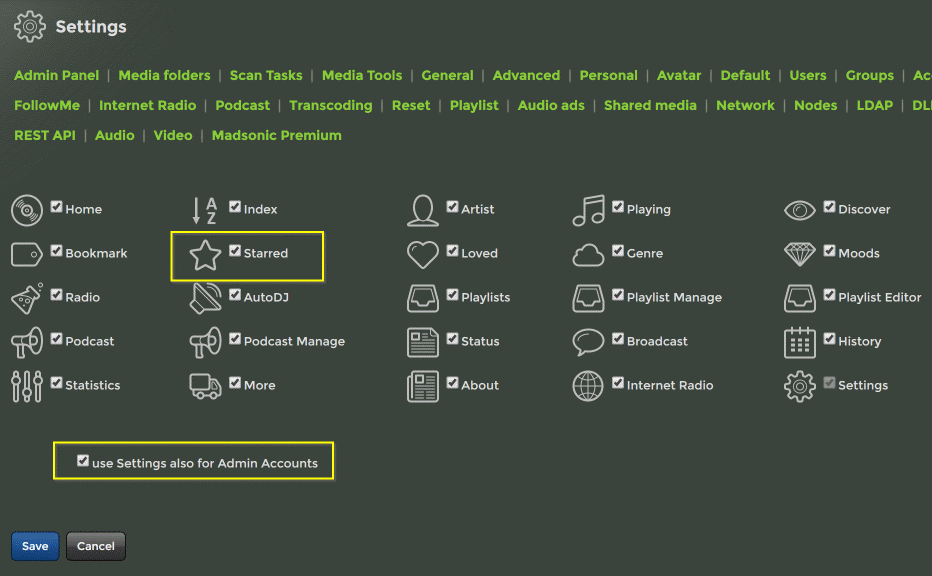Click the Statistics sliders icon
The width and height of the screenshot is (932, 576).
tap(27, 386)
